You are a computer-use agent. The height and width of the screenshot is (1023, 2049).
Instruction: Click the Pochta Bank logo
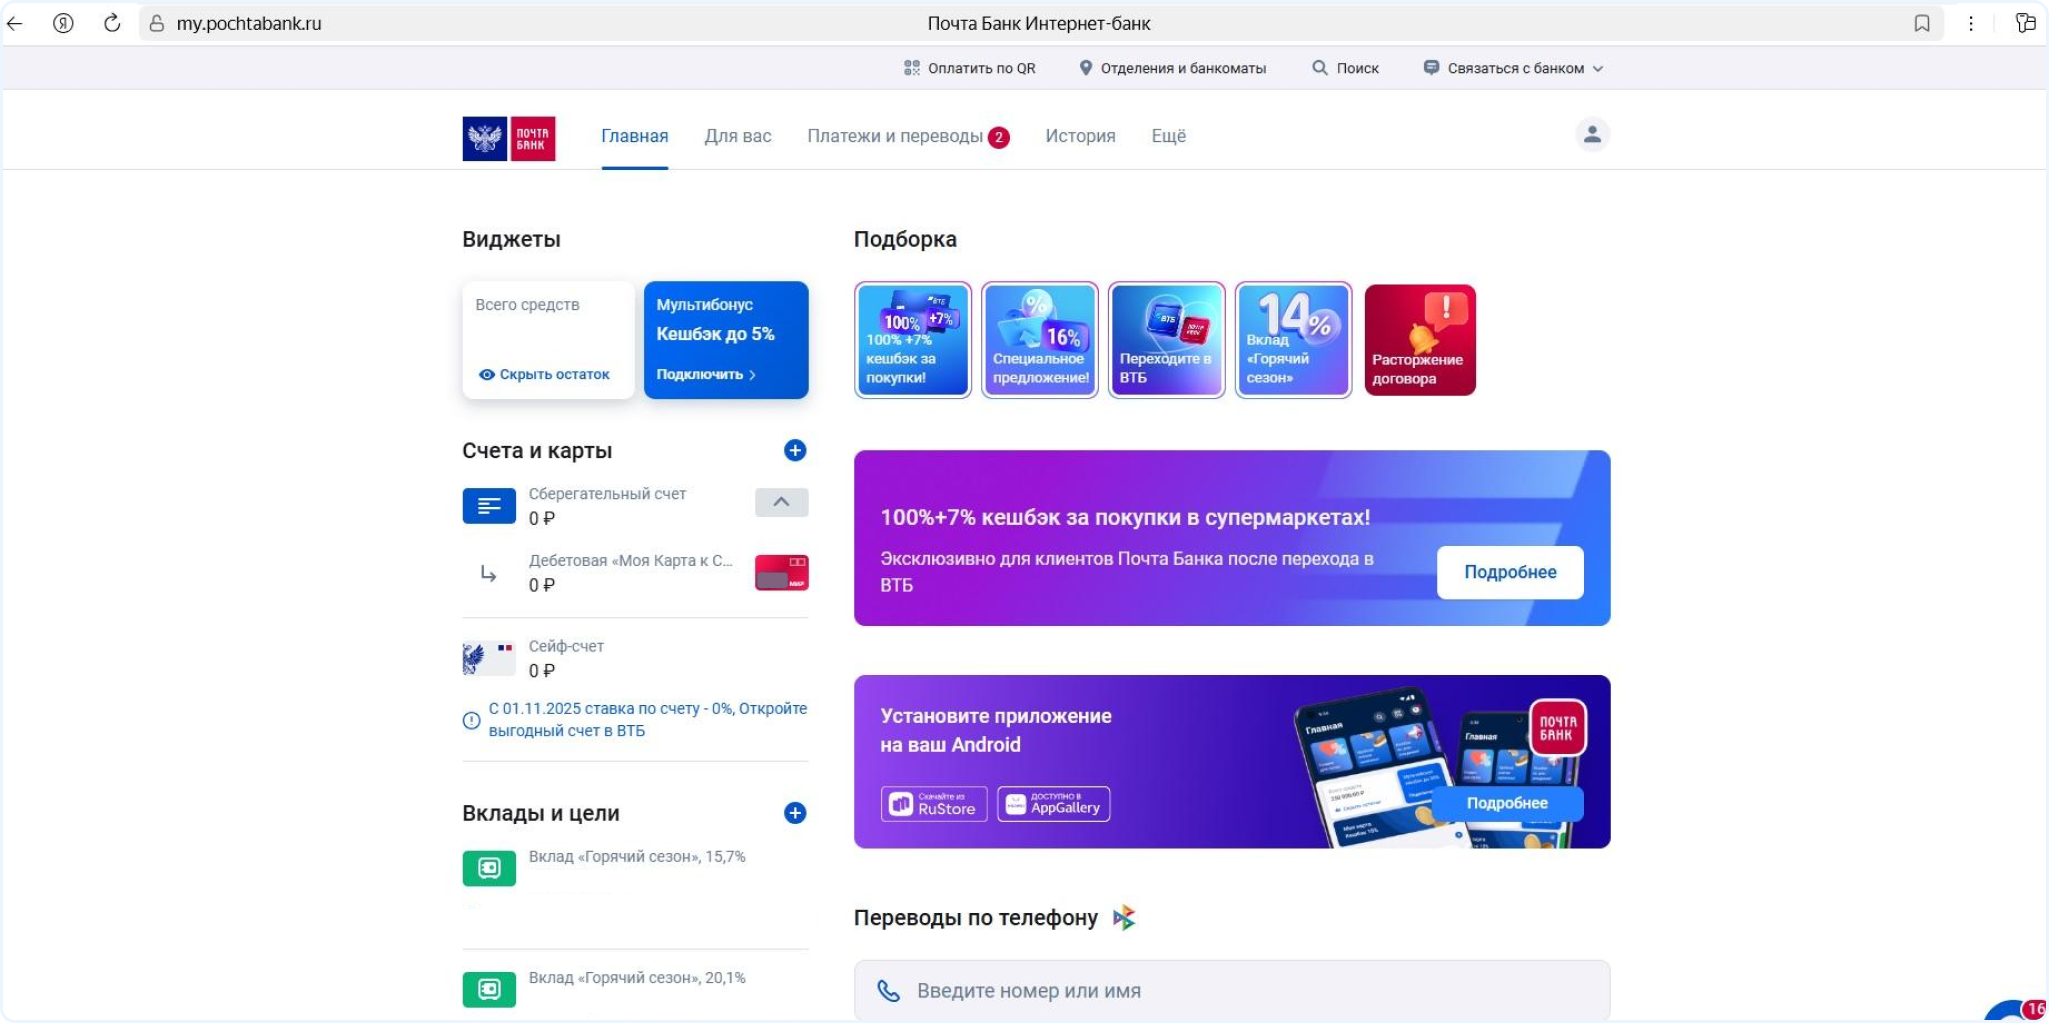pos(508,138)
